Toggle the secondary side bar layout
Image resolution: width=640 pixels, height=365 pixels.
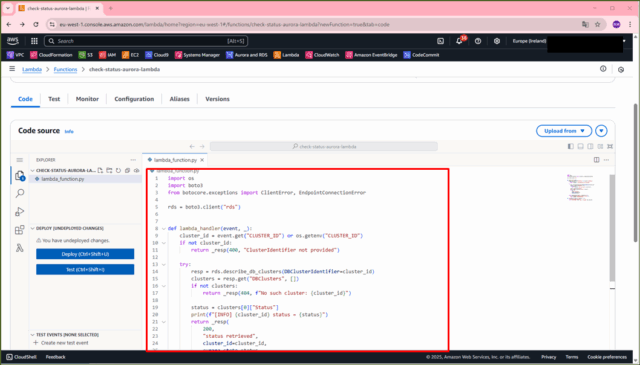tap(590, 146)
